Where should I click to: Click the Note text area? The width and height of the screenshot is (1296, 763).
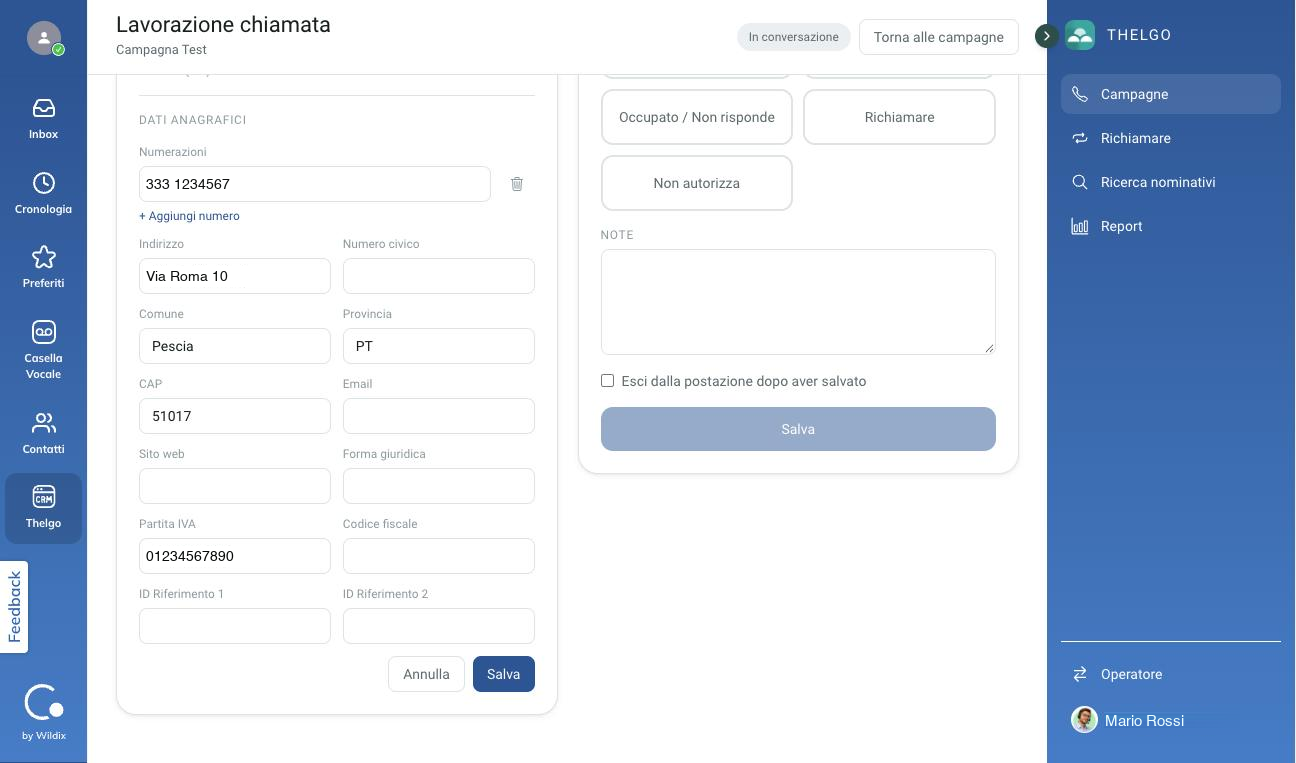click(x=798, y=302)
